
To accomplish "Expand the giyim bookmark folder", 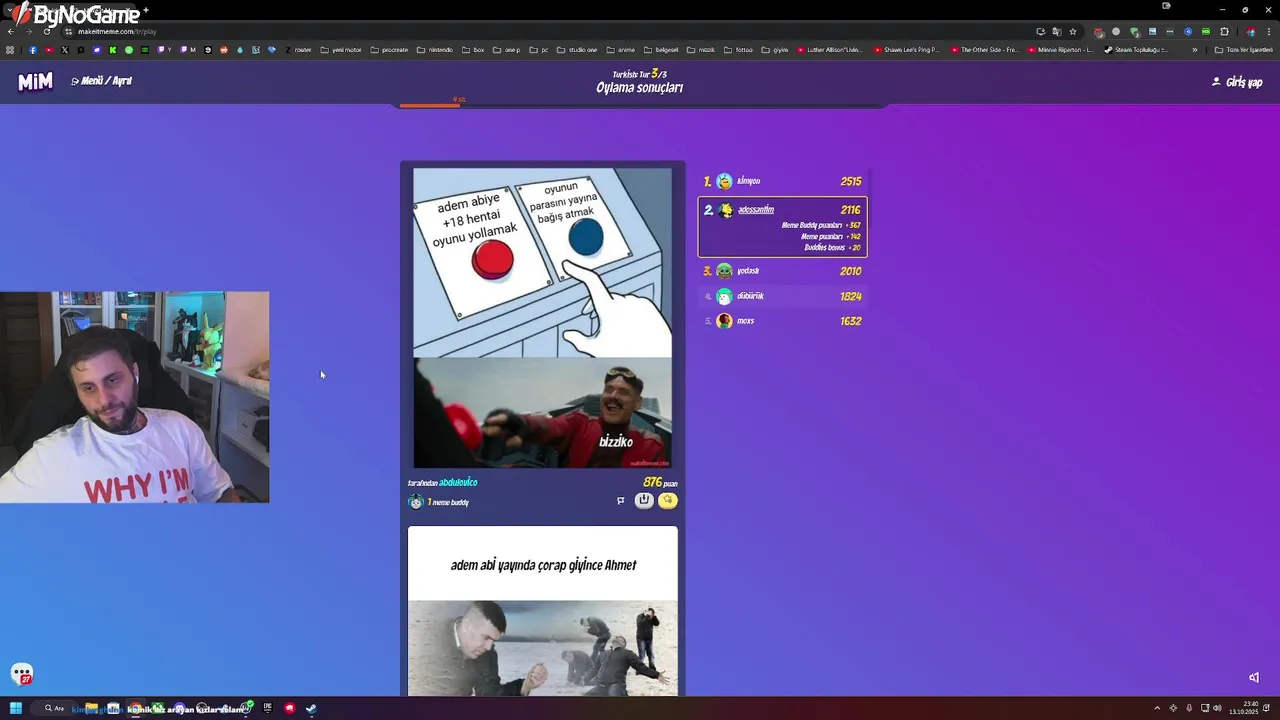I will 775,49.
